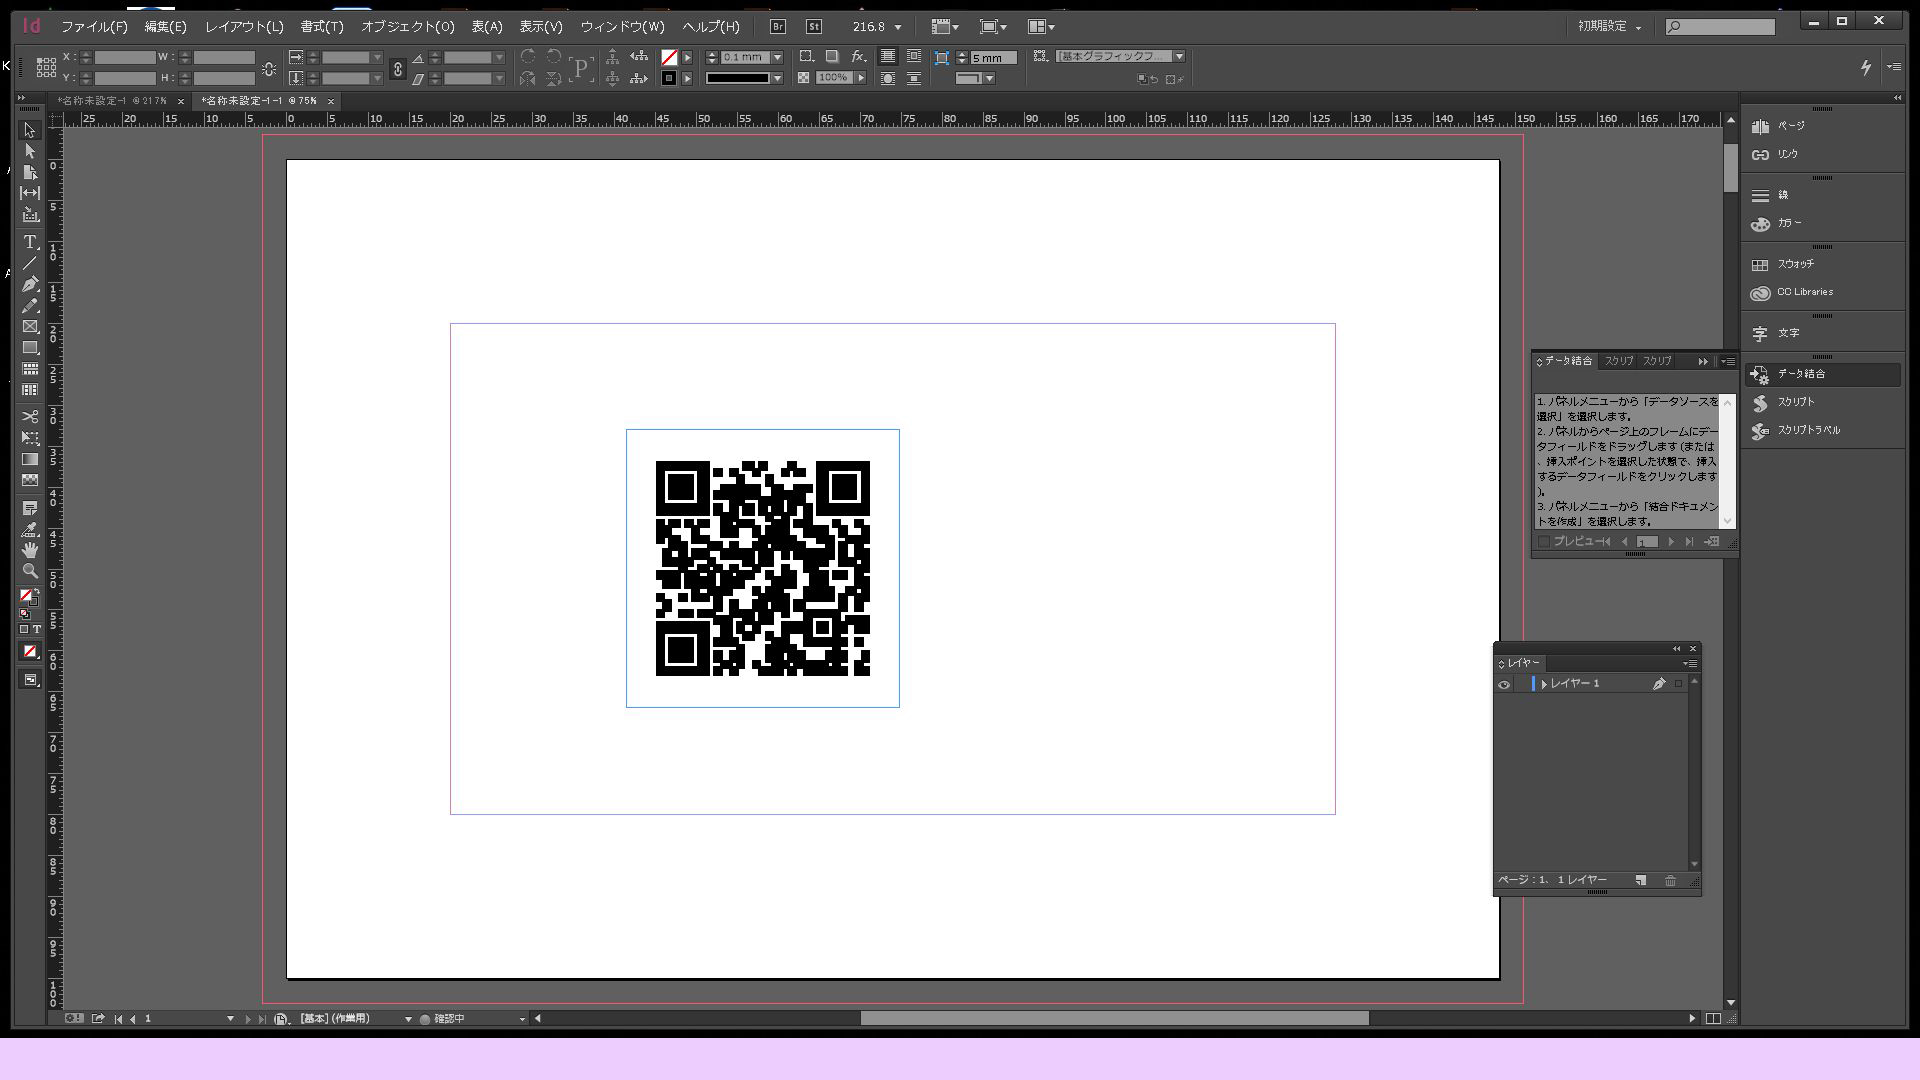
Task: Open the screen mode dropdown in application bar
Action: [x=993, y=27]
